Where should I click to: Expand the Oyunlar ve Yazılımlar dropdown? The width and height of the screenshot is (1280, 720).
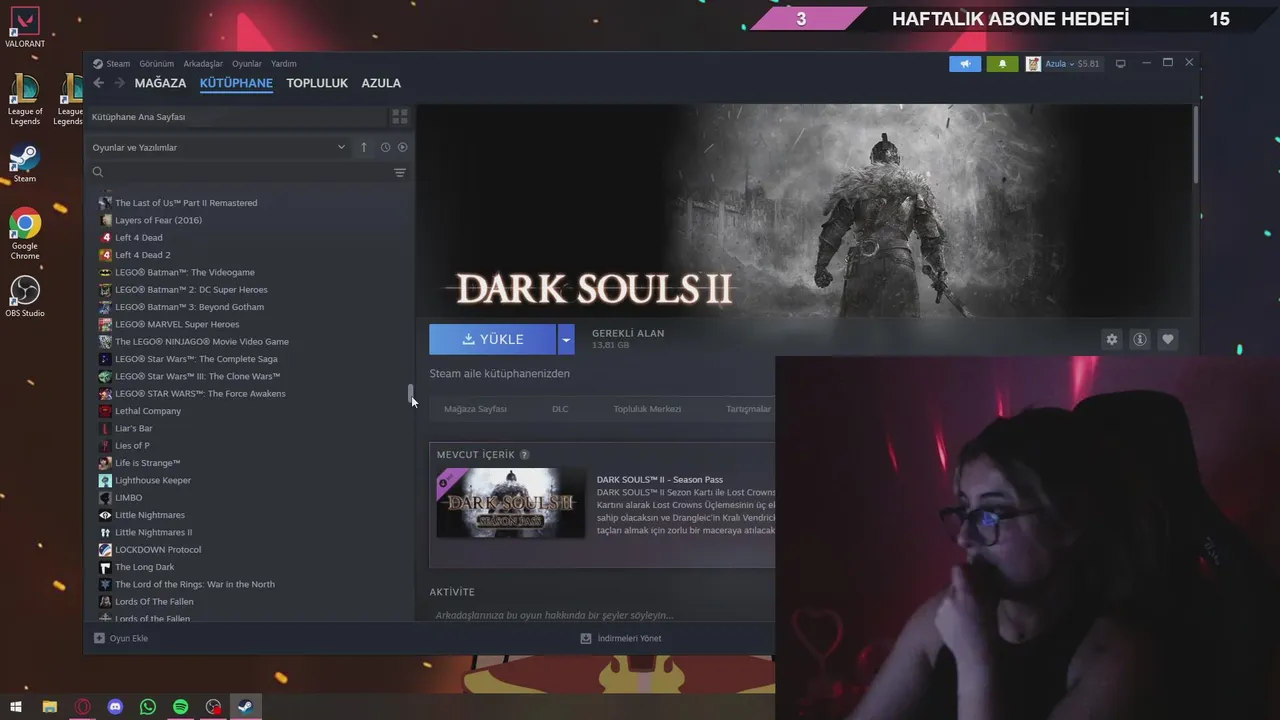341,147
